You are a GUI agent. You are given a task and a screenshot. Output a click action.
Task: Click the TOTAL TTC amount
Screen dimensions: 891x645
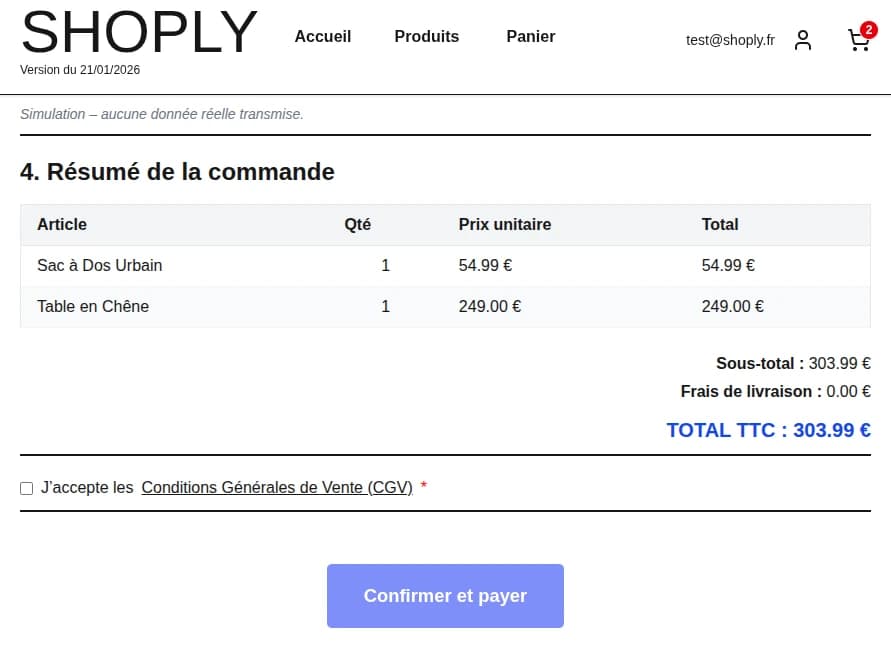click(768, 430)
